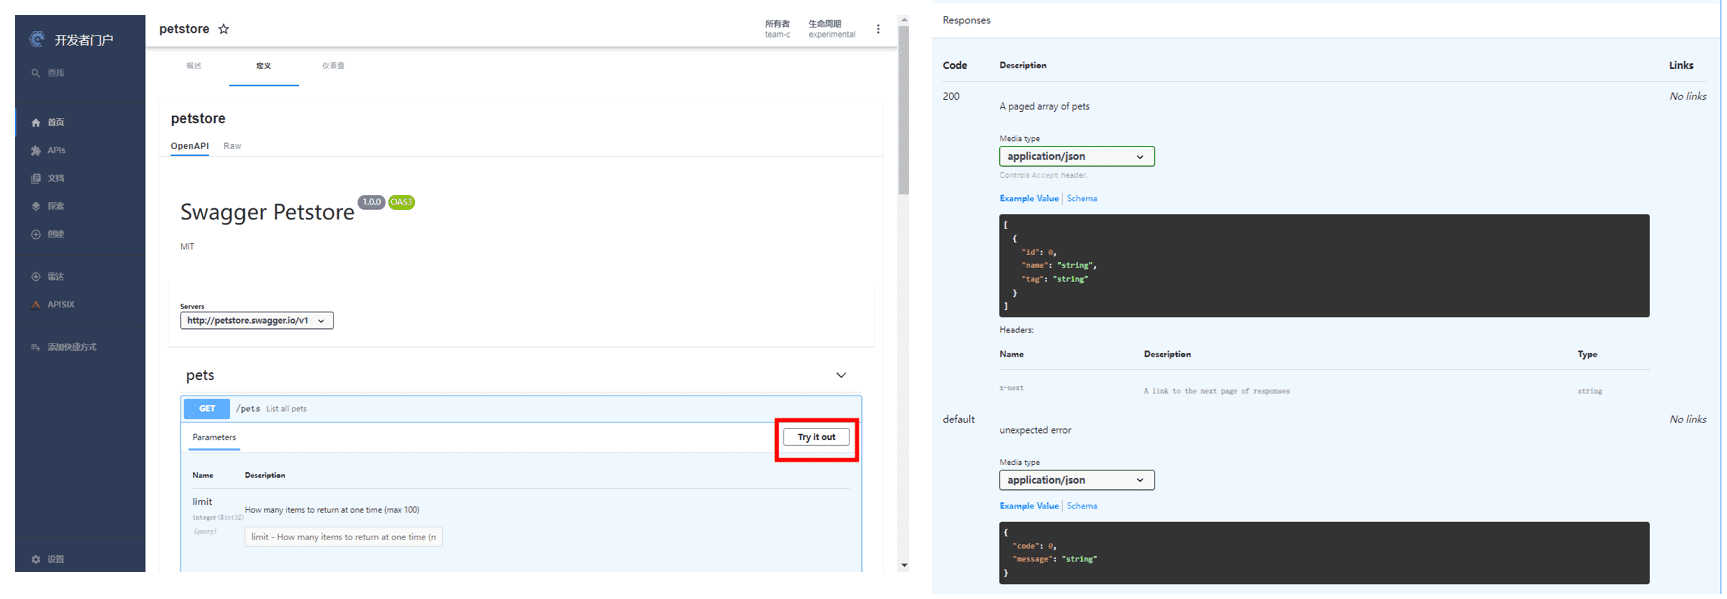Viewport: 1727px width, 599px height.
Task: Open the 查找 search in the sidebar
Action: 48,73
